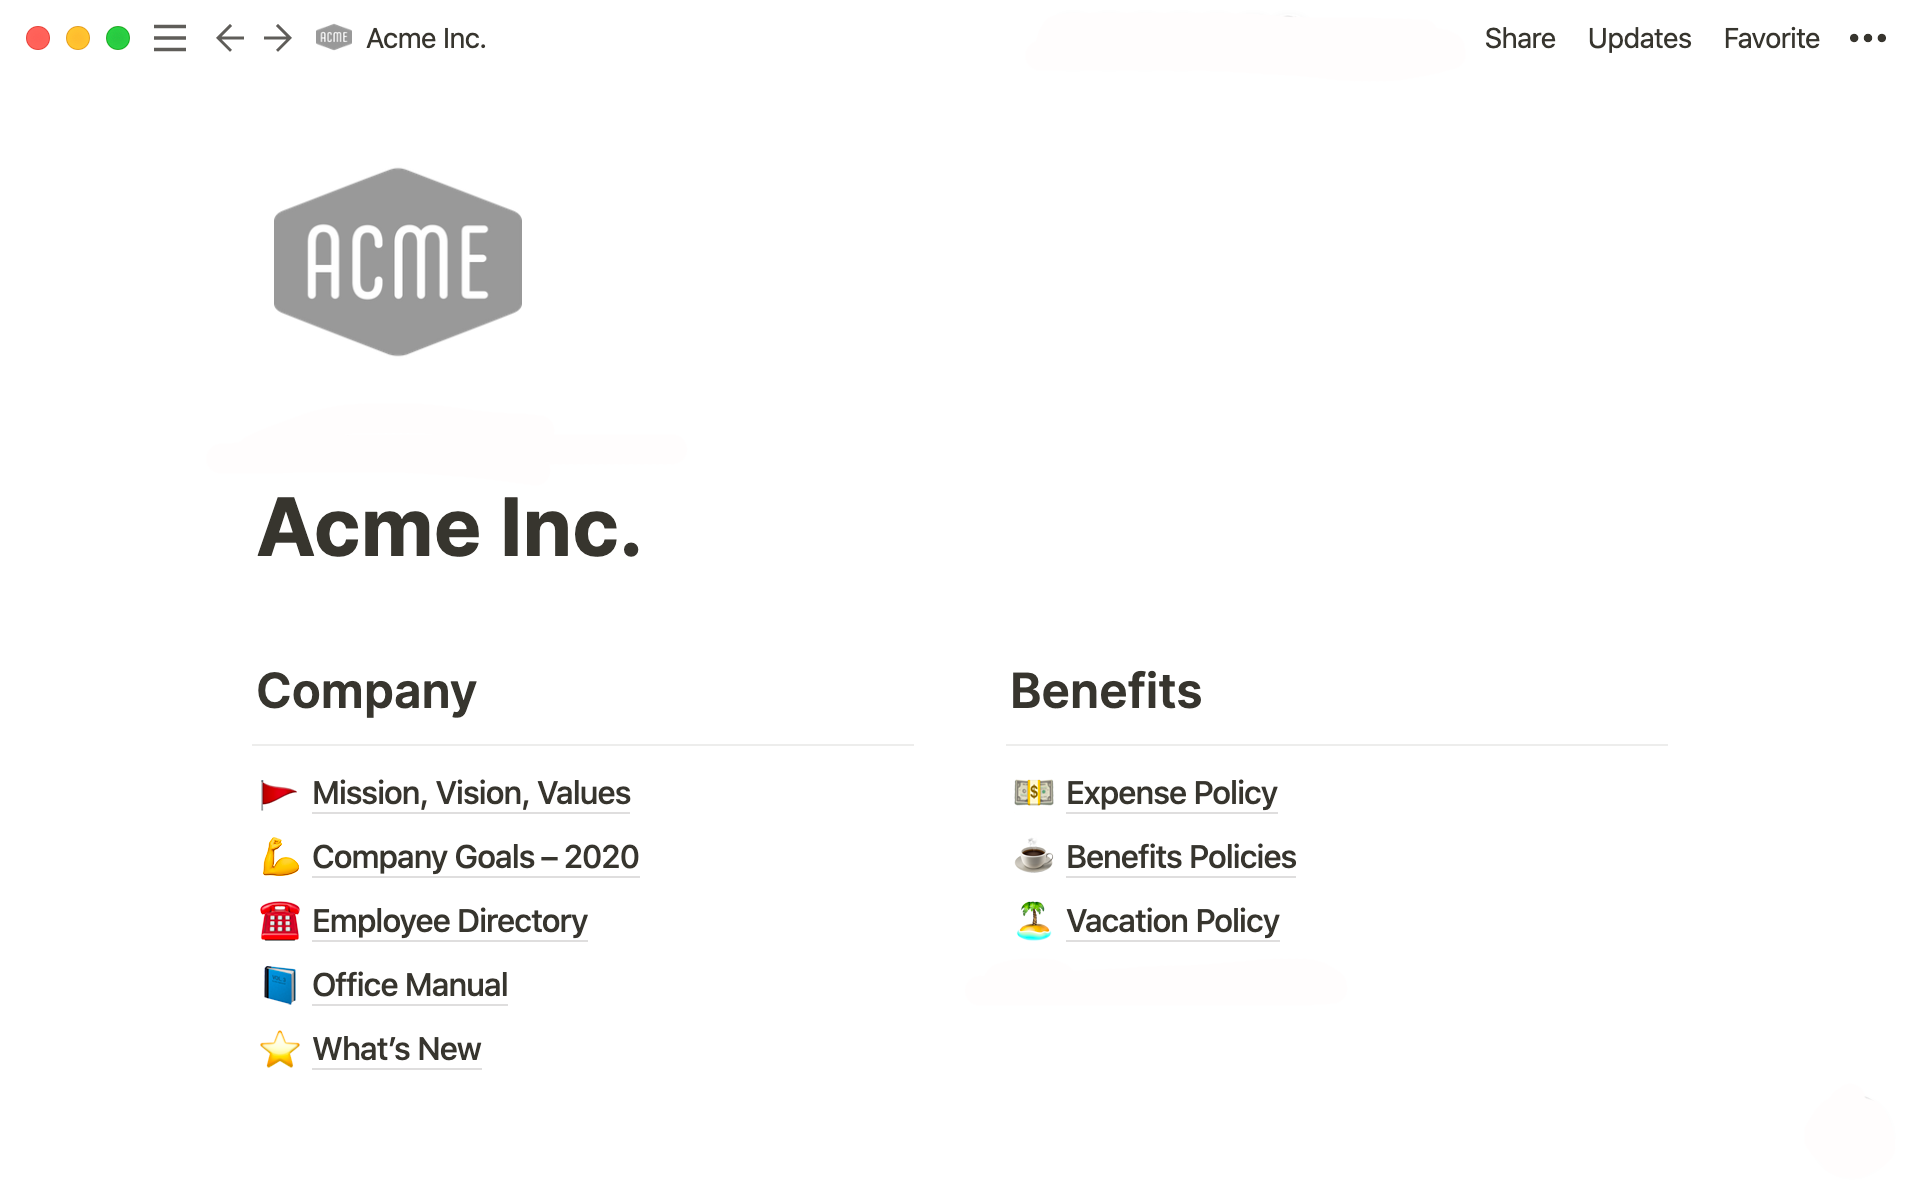Click the hamburger menu icon

click(169, 37)
